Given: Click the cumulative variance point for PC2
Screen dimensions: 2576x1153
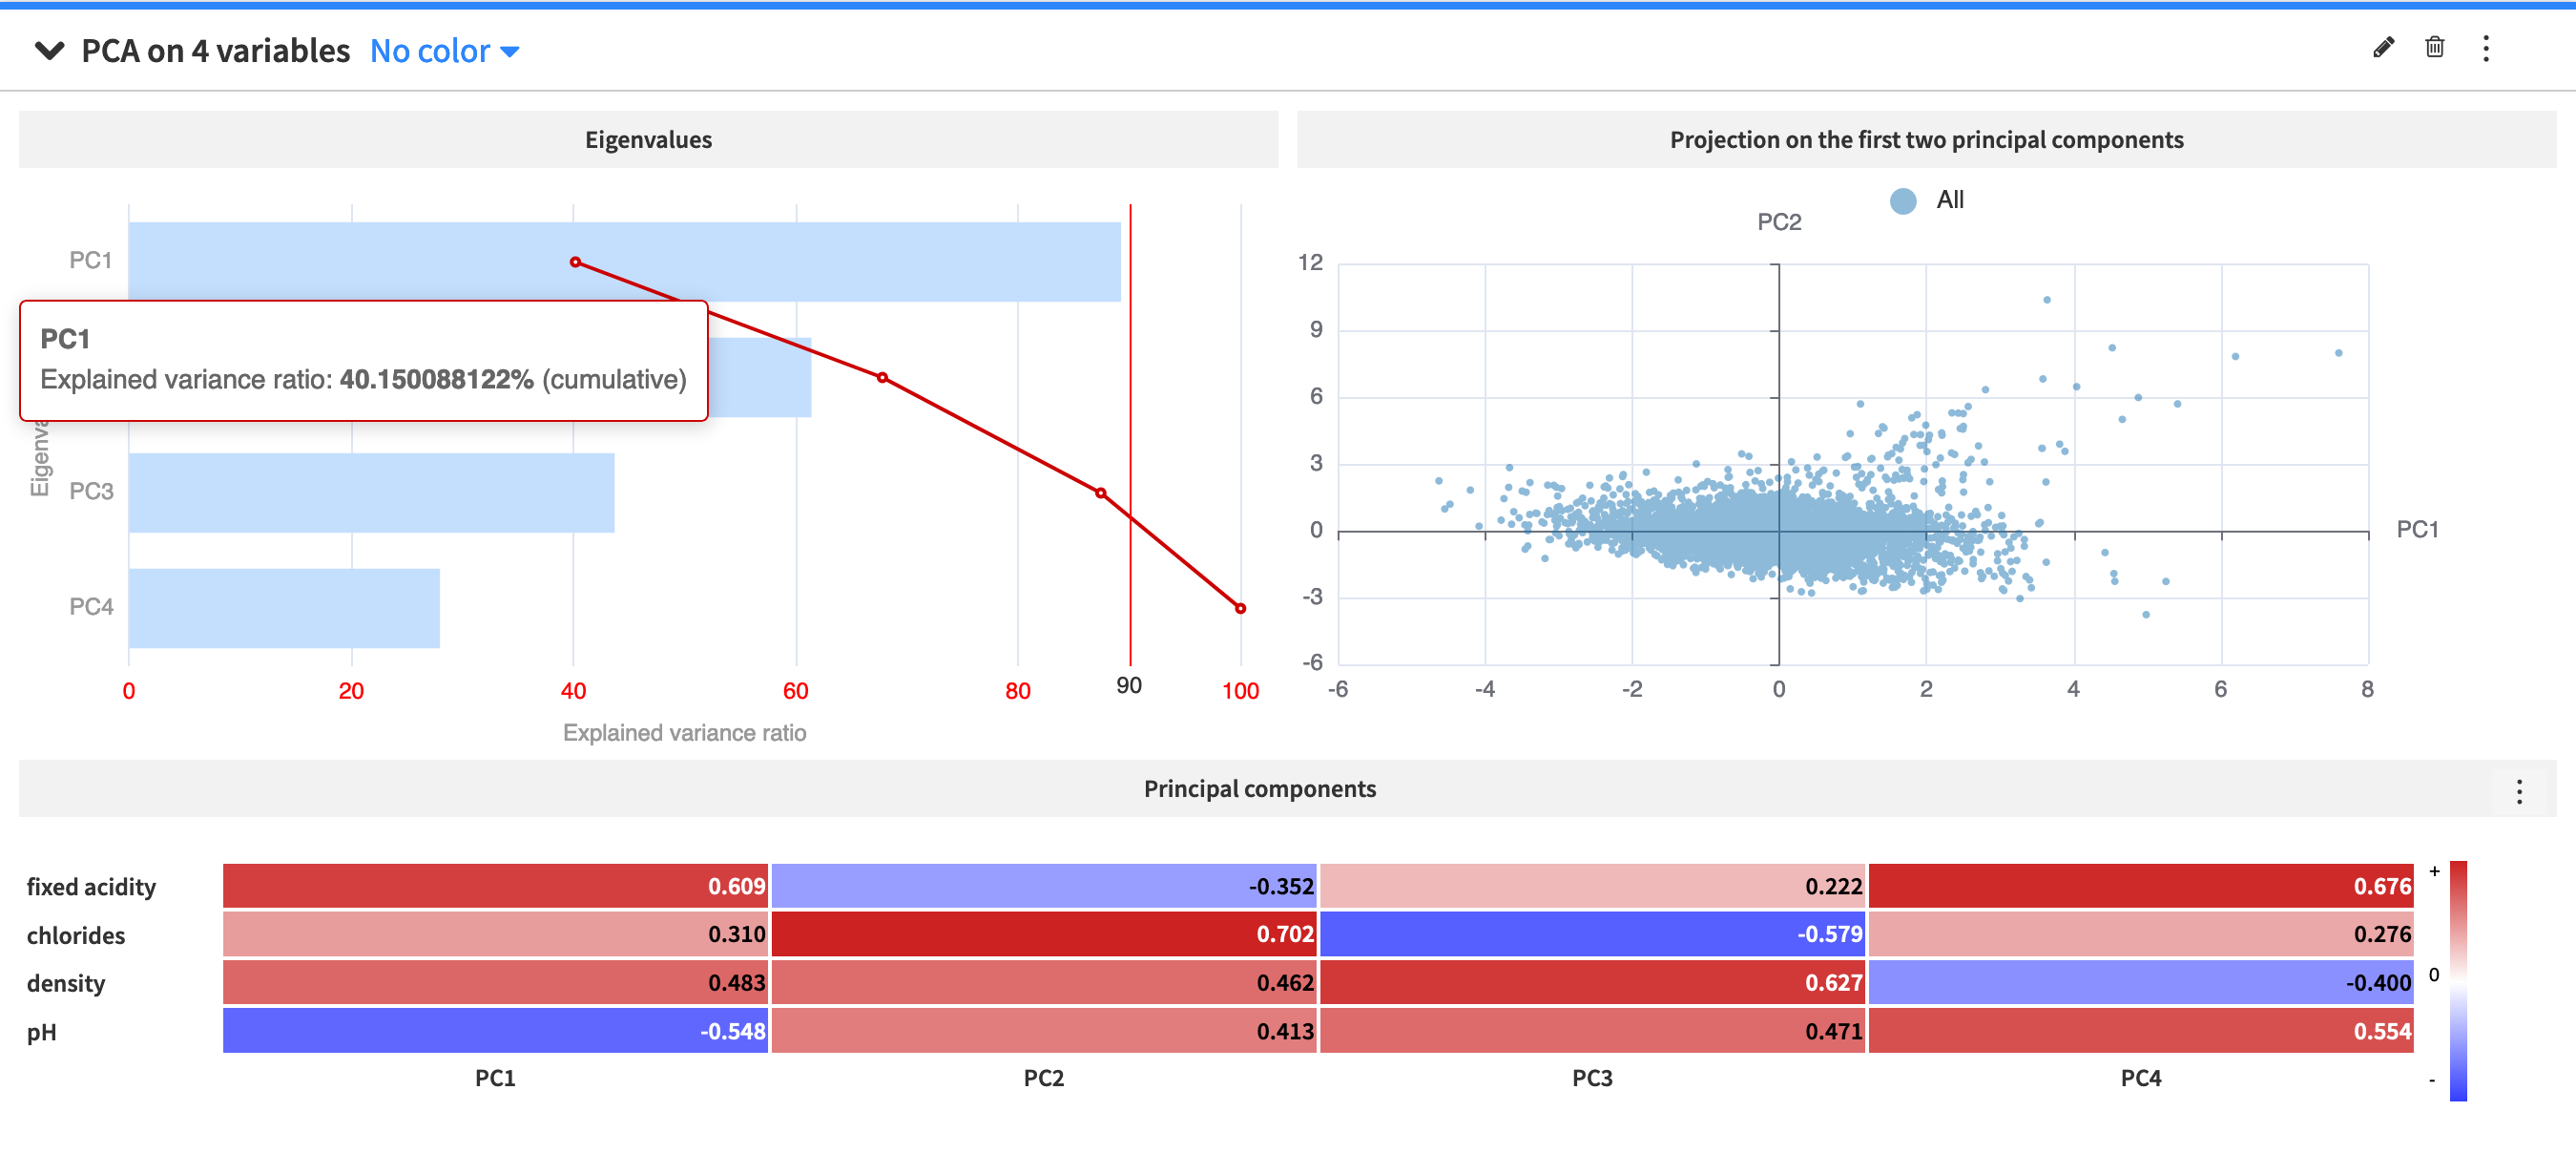Looking at the screenshot, I should pyautogui.click(x=881, y=377).
